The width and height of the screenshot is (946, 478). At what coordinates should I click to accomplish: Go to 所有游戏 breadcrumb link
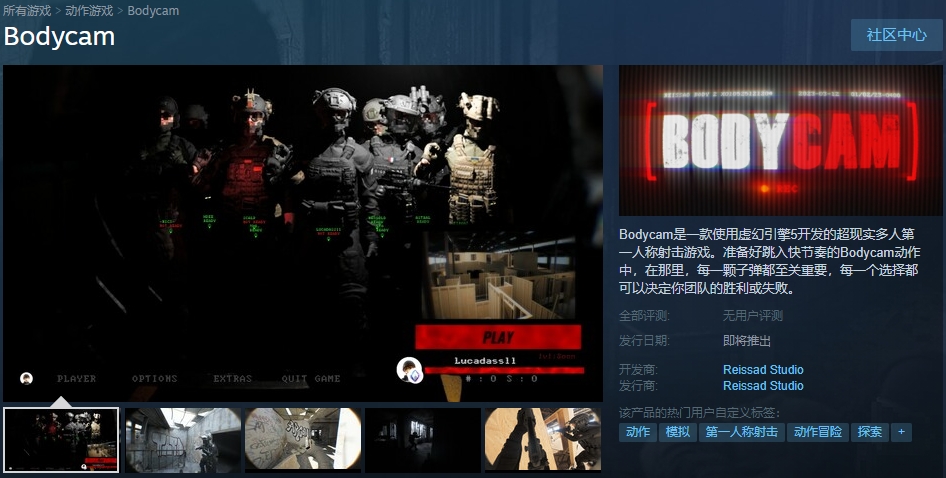pyautogui.click(x=27, y=11)
